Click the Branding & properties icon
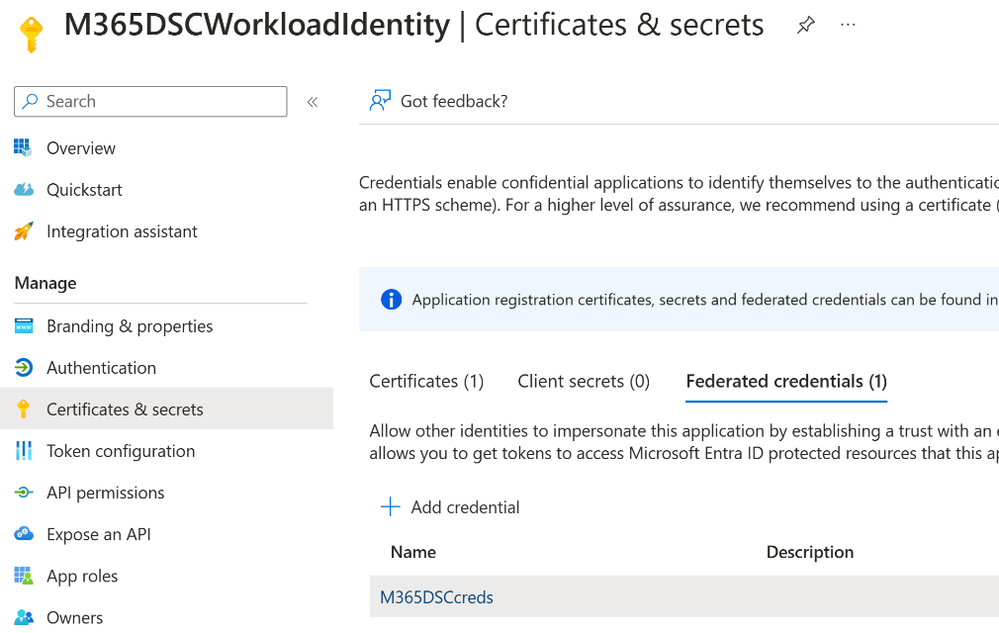Viewport: 999px width, 633px height. click(23, 326)
